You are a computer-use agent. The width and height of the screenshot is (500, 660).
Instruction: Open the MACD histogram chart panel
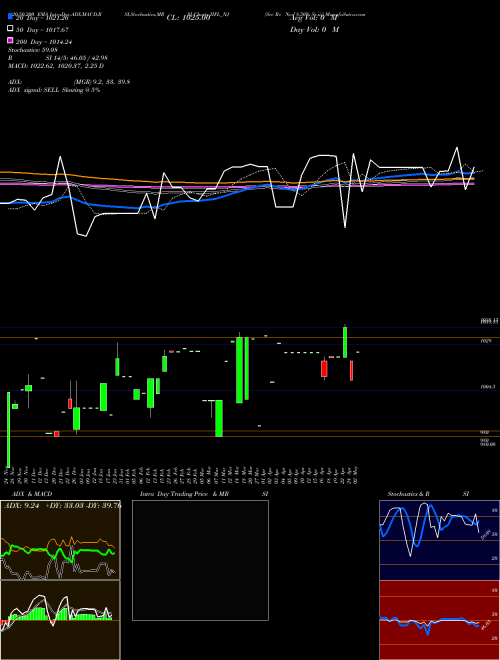pos(60,620)
